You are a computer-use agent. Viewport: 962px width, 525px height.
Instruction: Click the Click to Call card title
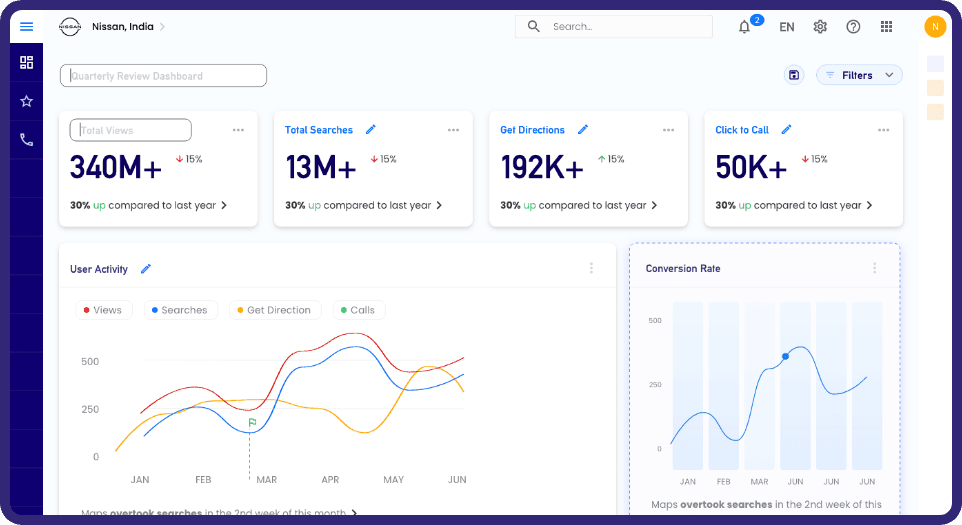coord(742,130)
